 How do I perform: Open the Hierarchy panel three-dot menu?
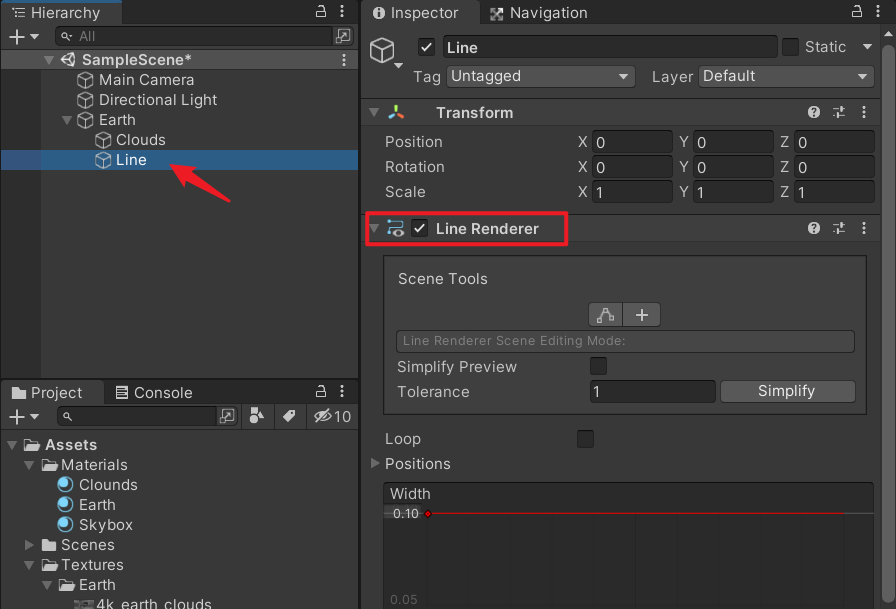342,11
